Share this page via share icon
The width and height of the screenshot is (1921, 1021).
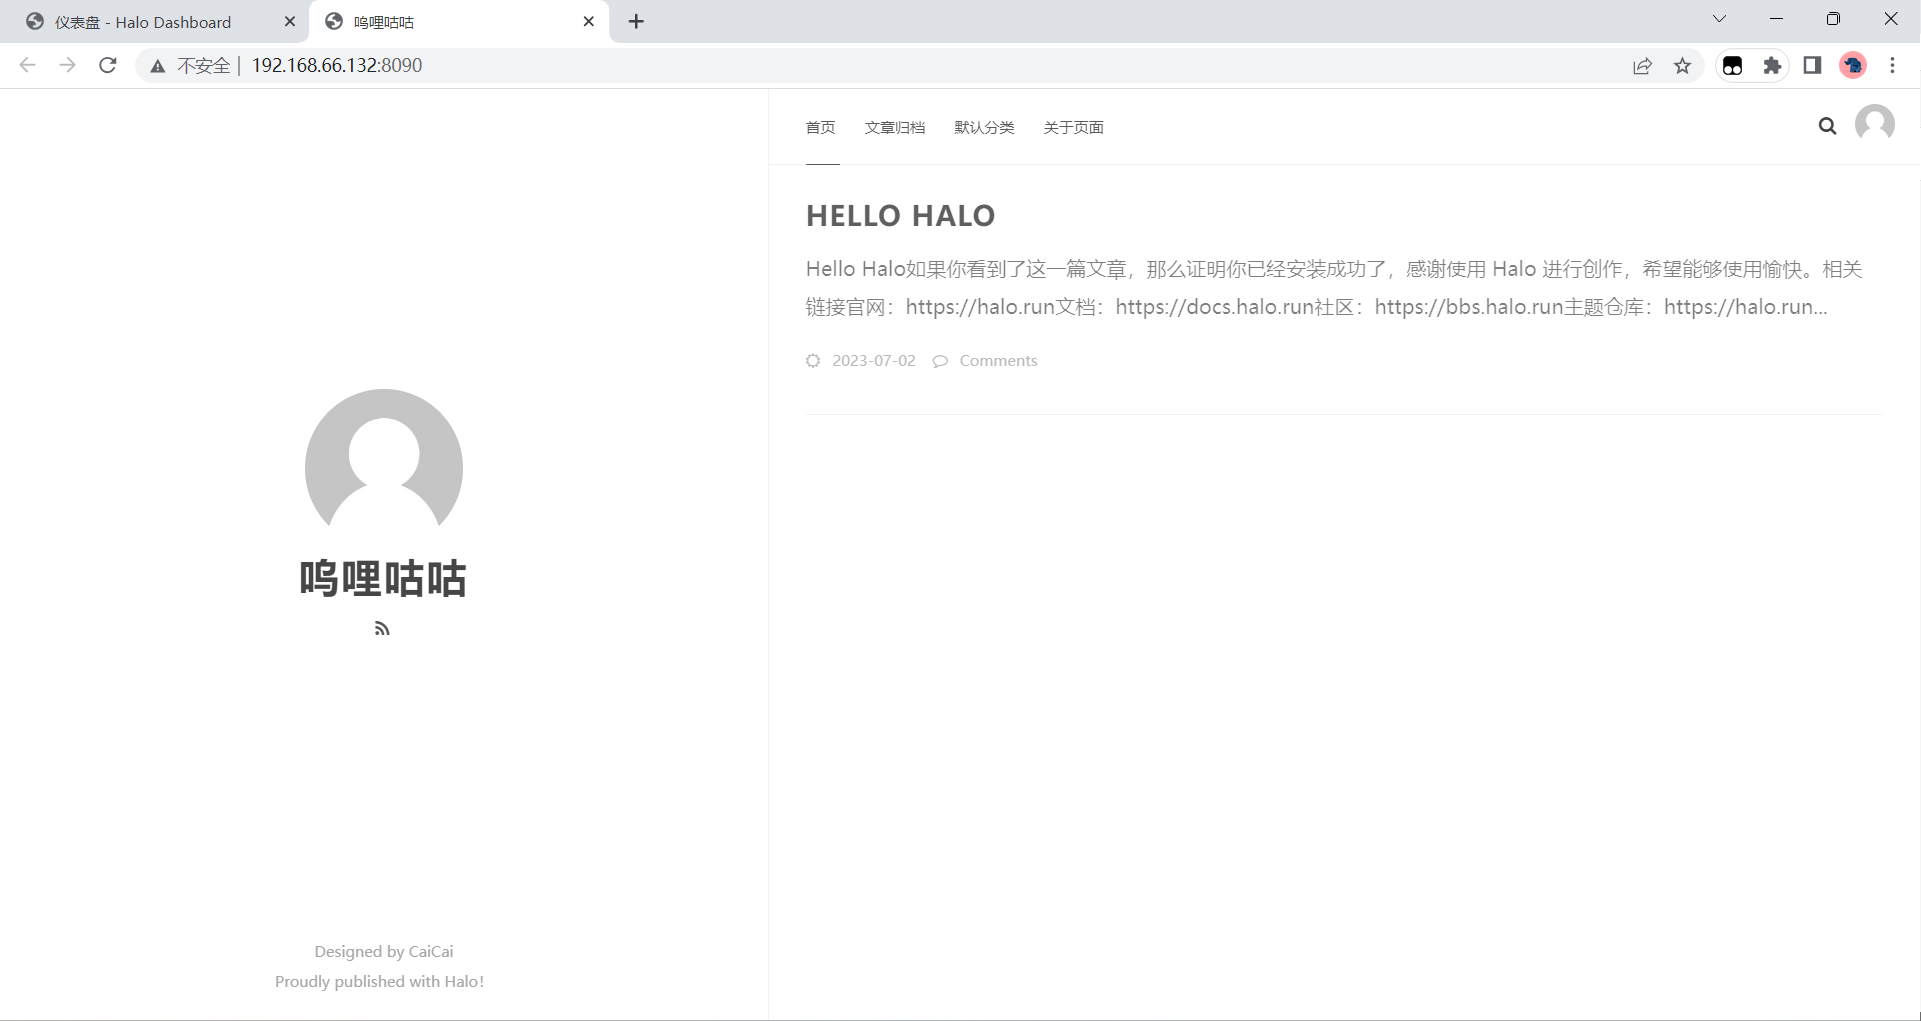coord(1642,66)
